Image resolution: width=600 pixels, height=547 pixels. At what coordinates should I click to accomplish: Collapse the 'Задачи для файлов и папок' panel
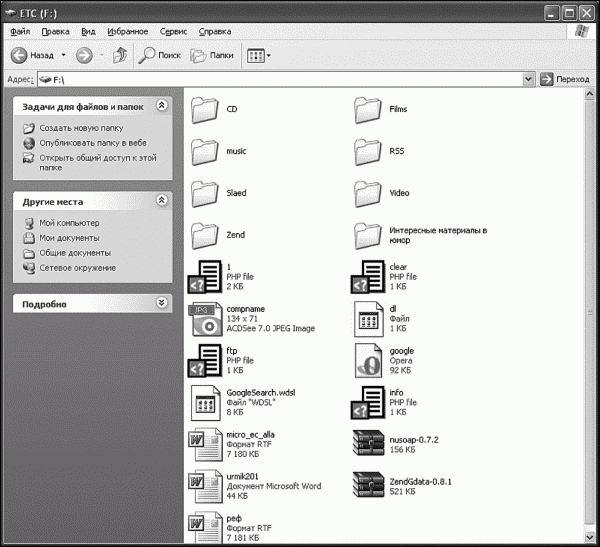tap(162, 105)
